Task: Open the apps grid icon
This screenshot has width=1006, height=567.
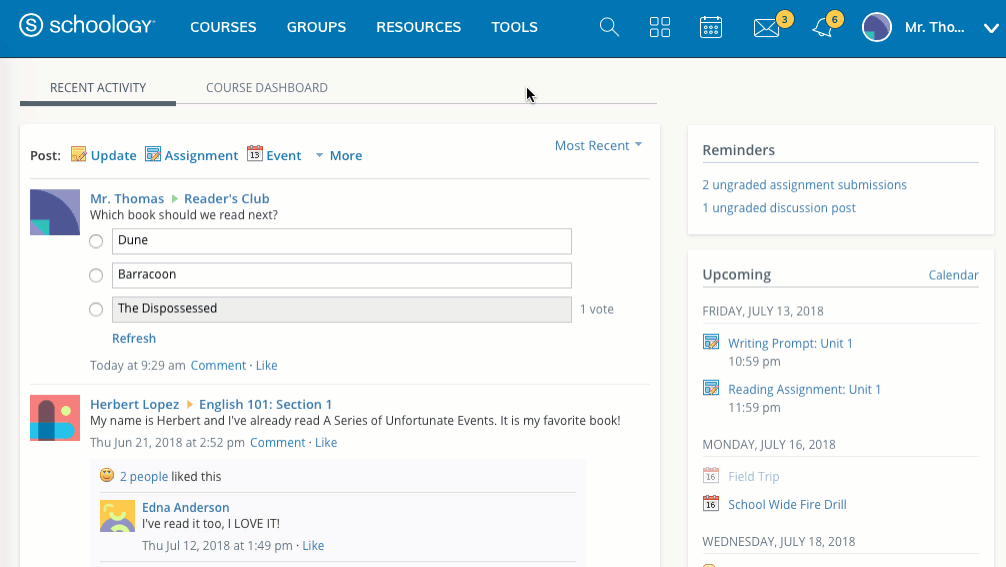Action: pos(660,27)
